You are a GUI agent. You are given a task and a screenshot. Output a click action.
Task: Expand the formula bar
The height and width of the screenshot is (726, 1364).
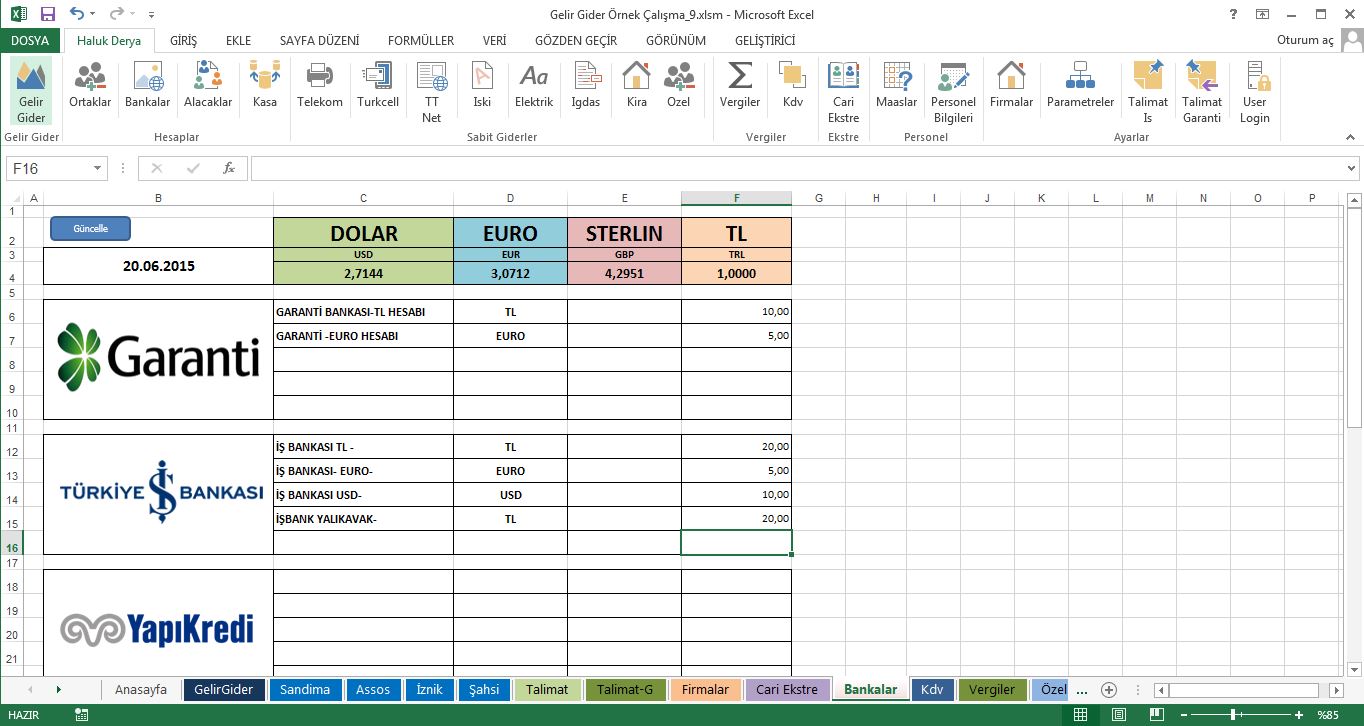[x=1352, y=169]
